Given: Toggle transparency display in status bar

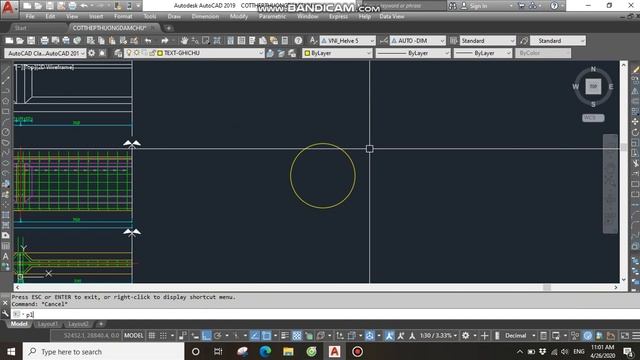Looking at the screenshot, I should pyautogui.click(x=297, y=336).
